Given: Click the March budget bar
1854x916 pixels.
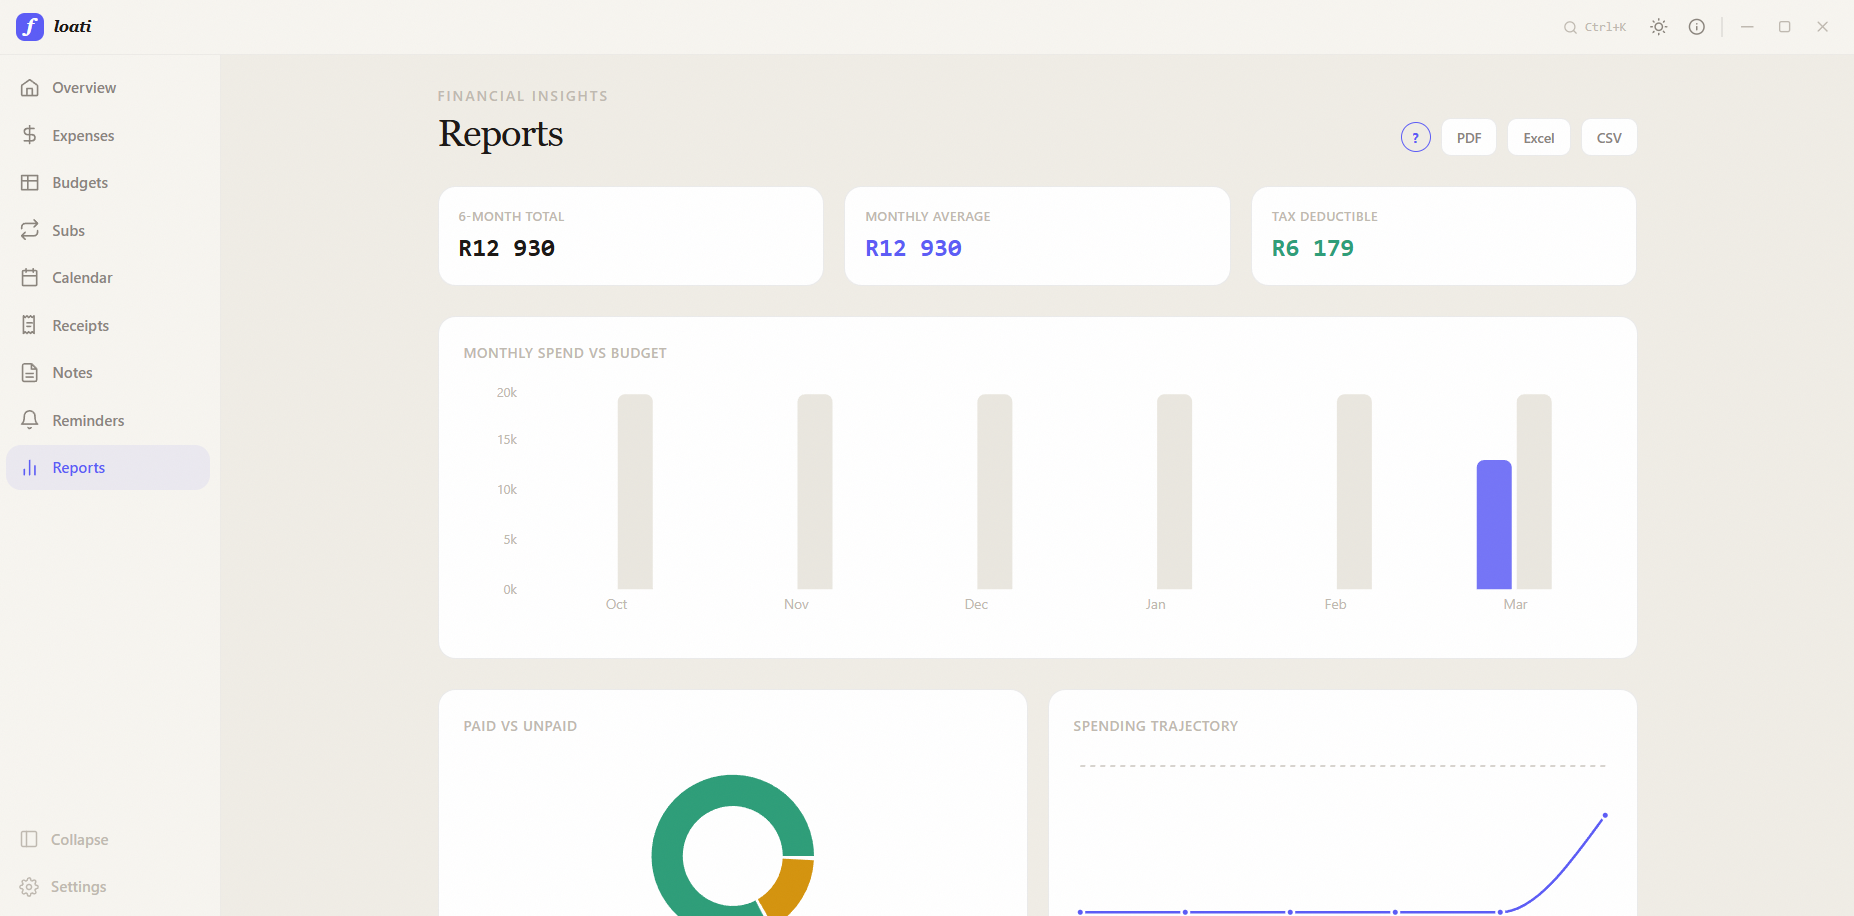Looking at the screenshot, I should (x=1534, y=491).
